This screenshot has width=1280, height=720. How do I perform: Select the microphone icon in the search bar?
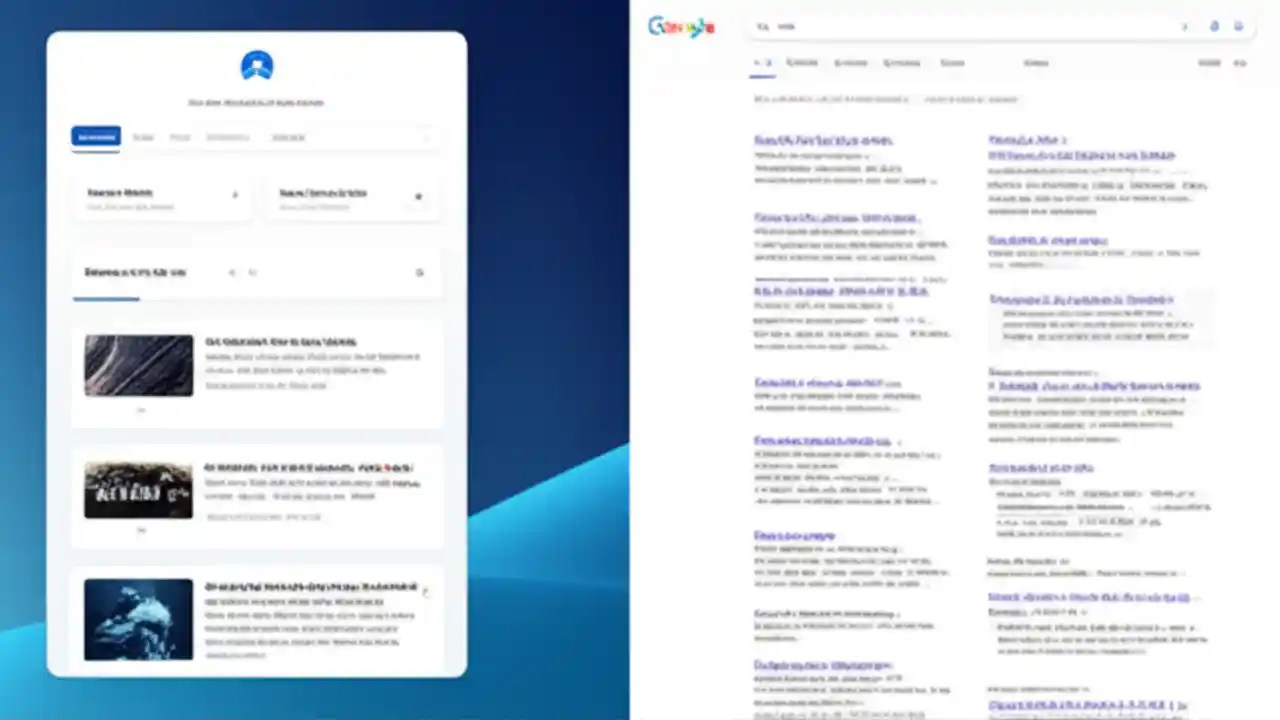pyautogui.click(x=1214, y=26)
